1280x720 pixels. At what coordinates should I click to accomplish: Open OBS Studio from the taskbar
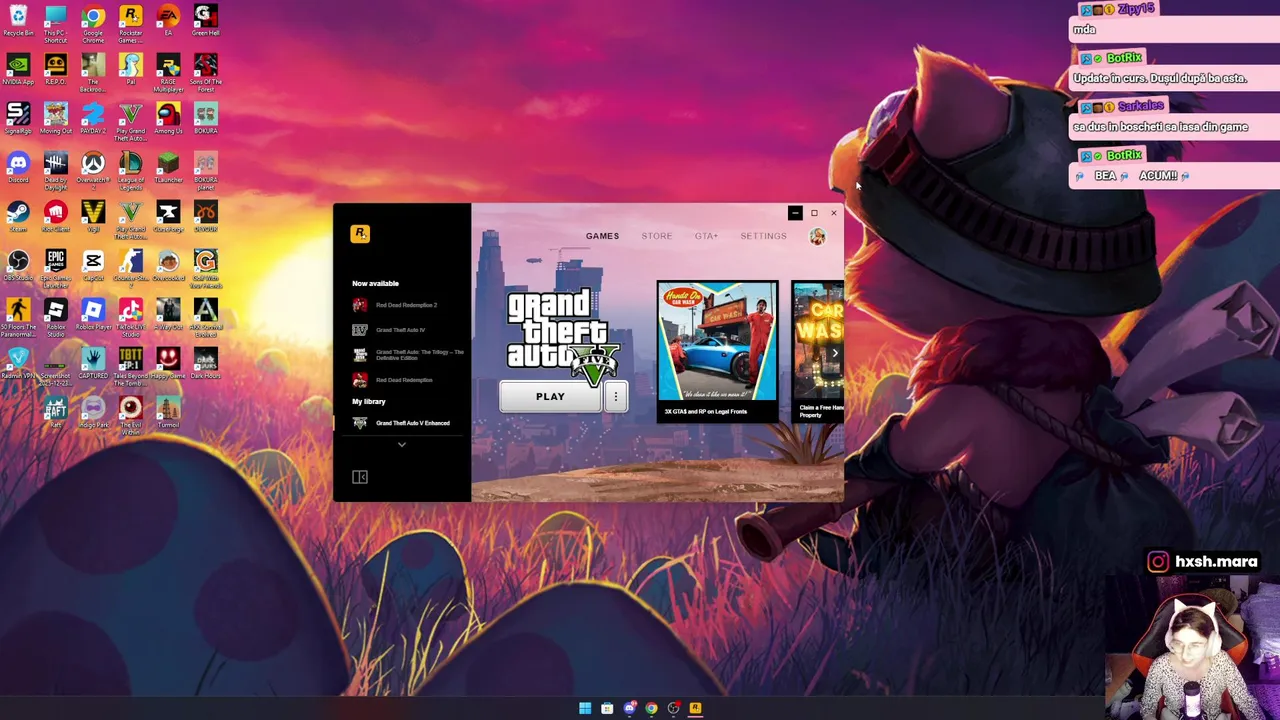point(673,709)
